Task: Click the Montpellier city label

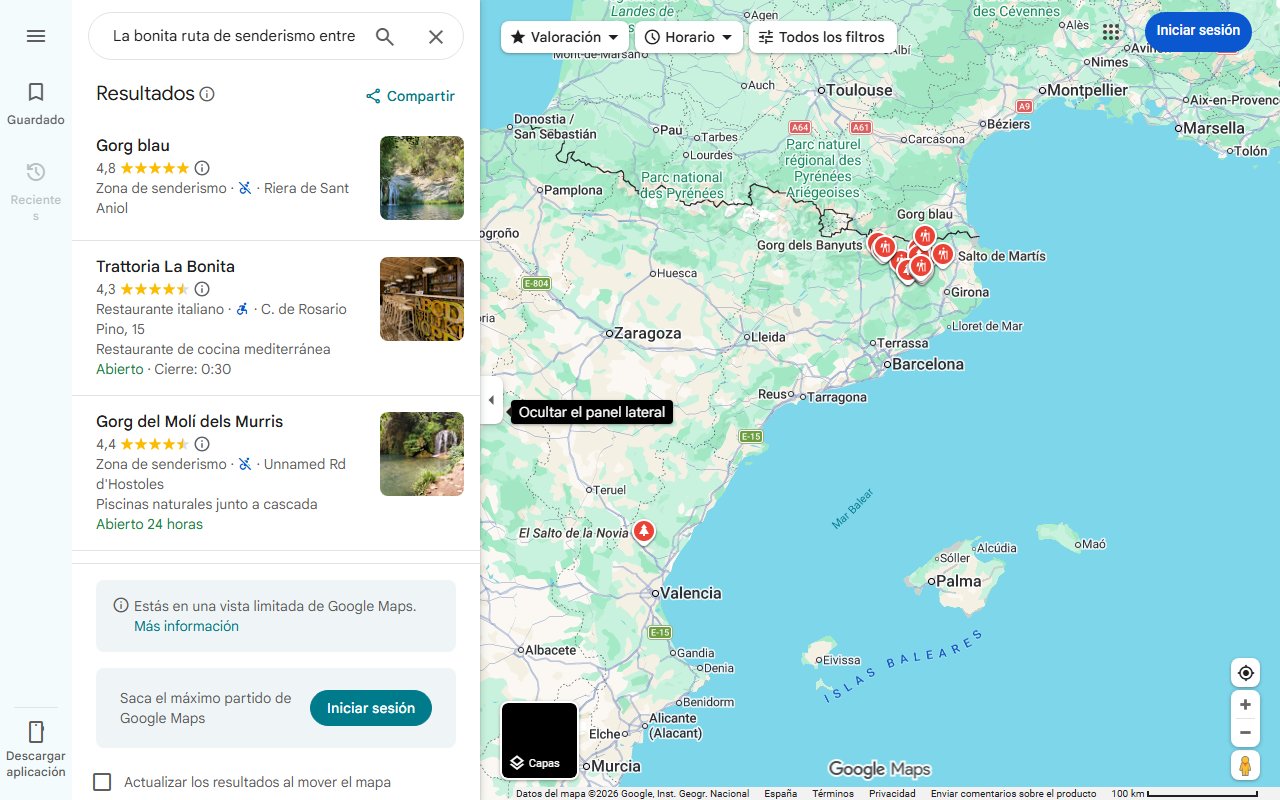Action: 1087,90
